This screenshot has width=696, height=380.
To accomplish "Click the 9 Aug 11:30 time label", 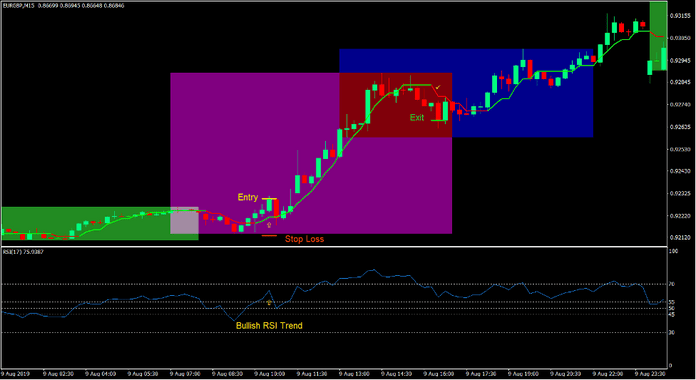I will click(x=312, y=374).
